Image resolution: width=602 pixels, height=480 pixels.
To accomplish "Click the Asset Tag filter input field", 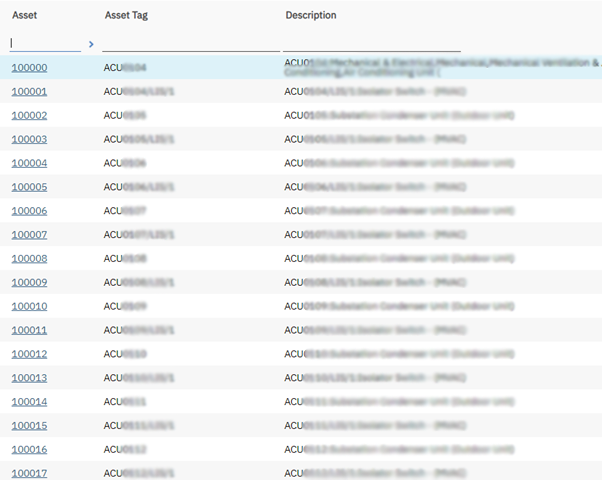I will tap(190, 43).
